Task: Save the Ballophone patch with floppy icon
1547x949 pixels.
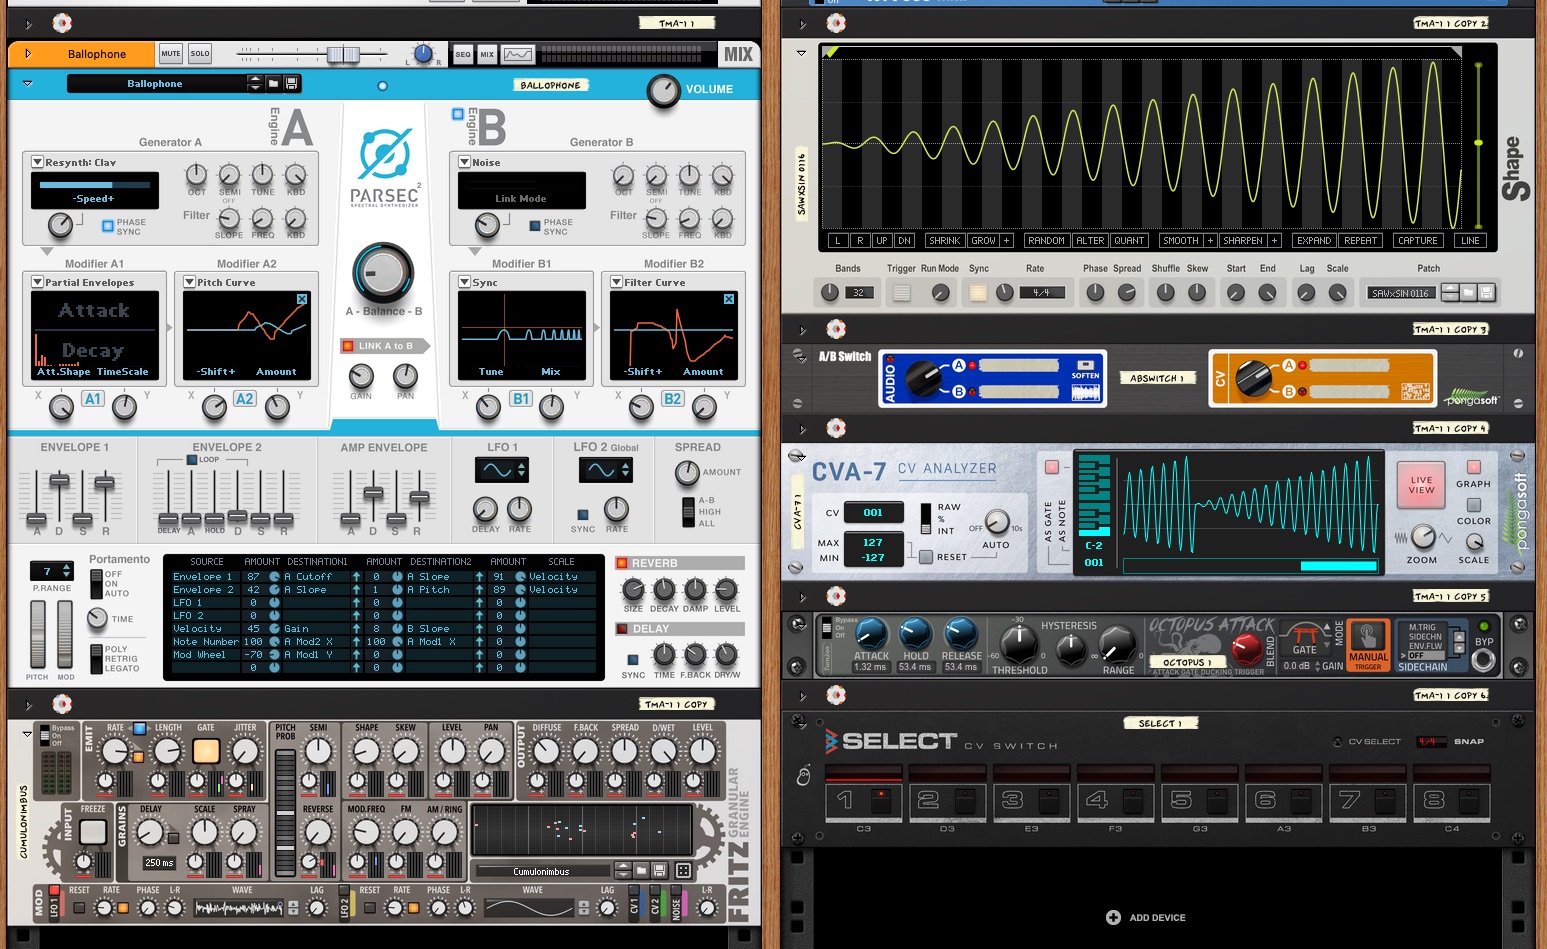Action: pos(291,84)
